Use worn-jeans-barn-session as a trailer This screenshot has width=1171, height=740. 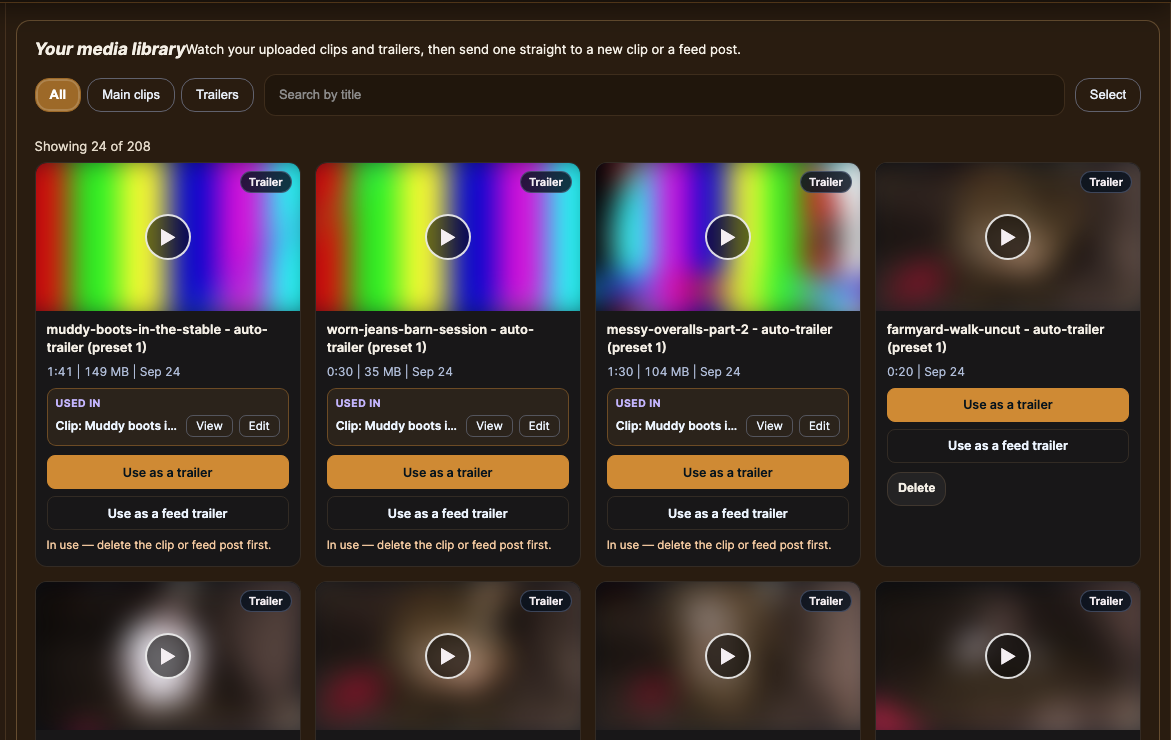click(x=447, y=472)
